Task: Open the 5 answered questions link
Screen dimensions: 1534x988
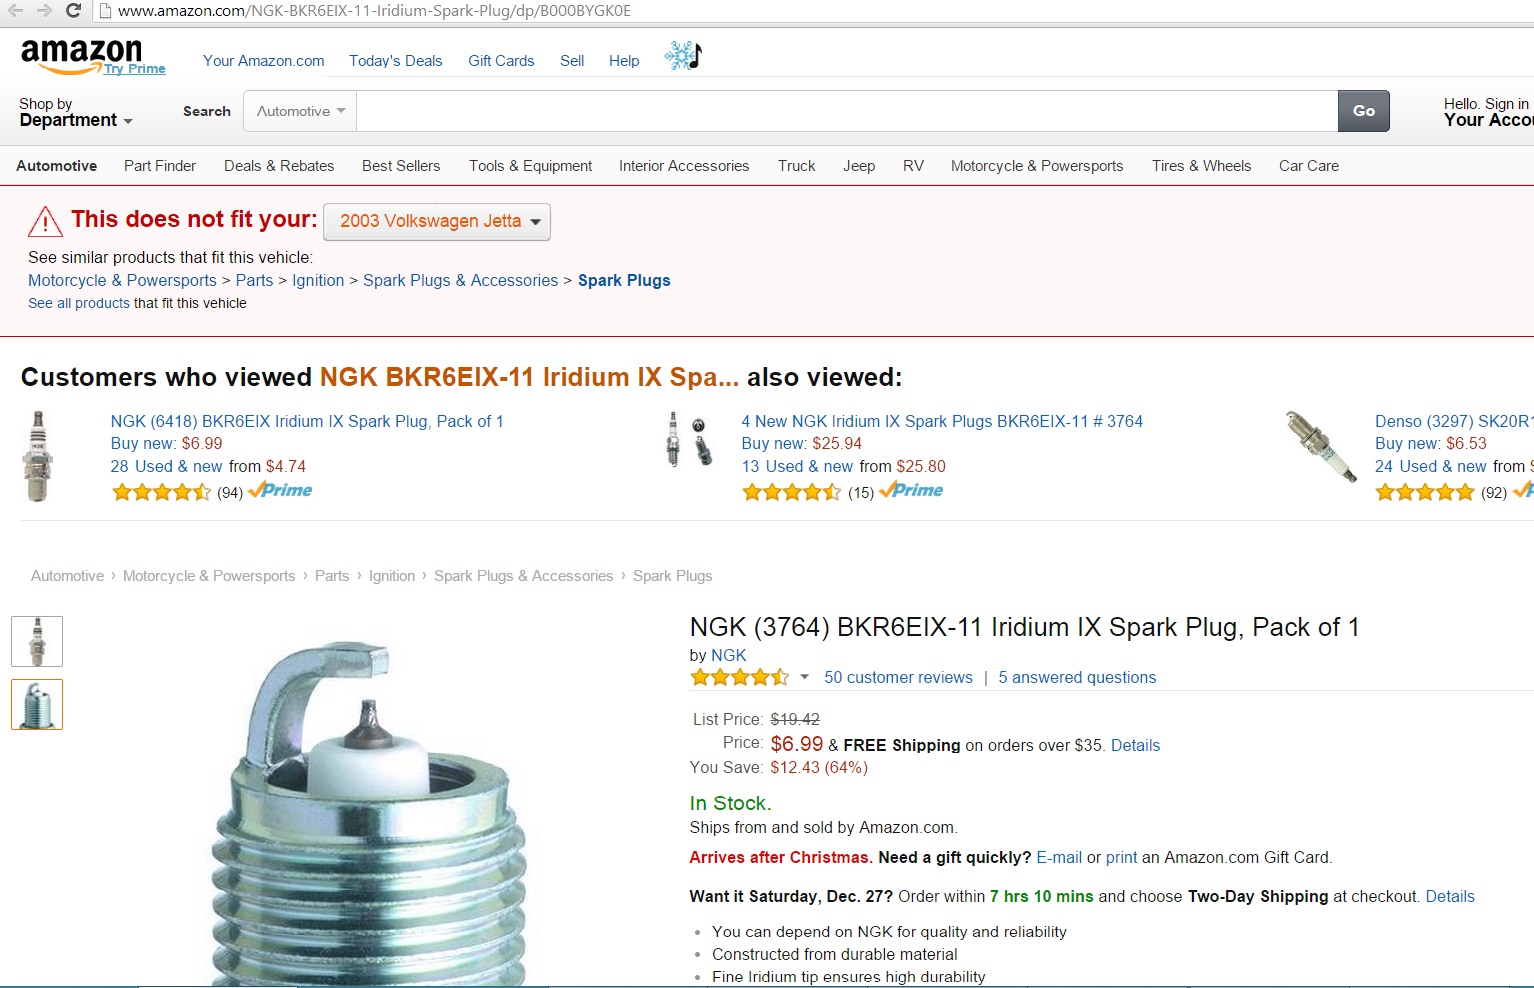Action: tap(1077, 678)
